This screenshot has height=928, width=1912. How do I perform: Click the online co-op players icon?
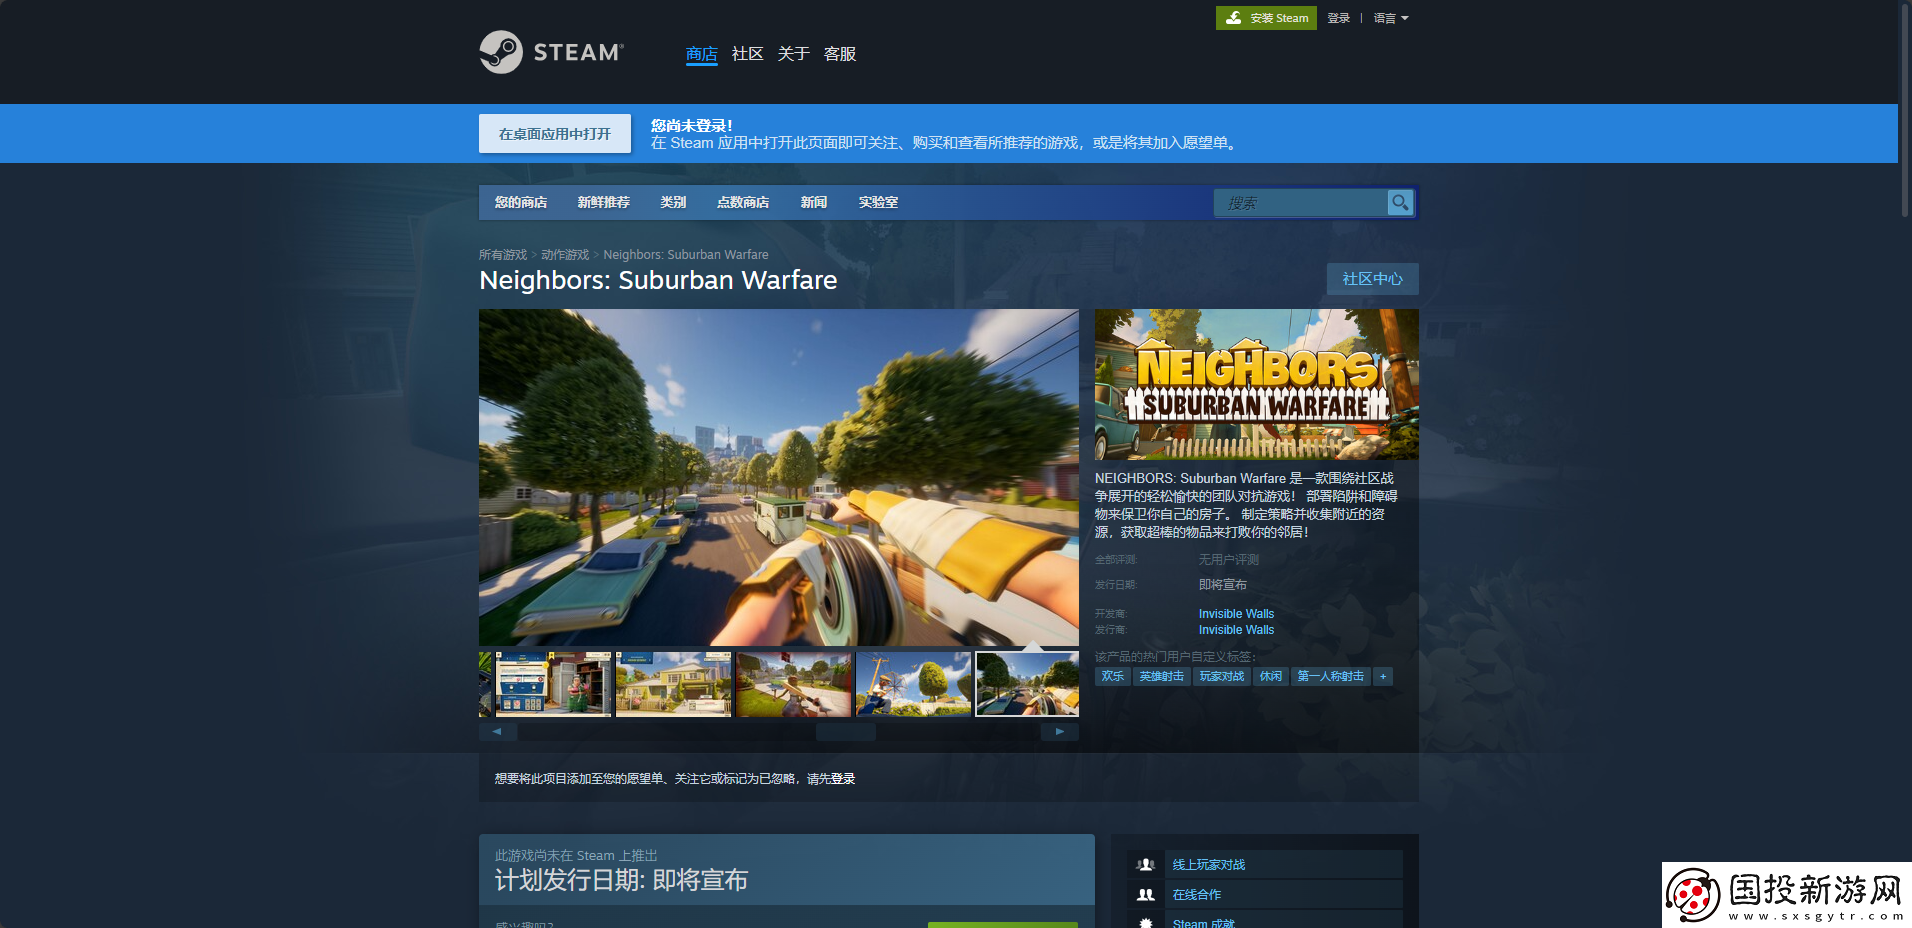pos(1146,894)
